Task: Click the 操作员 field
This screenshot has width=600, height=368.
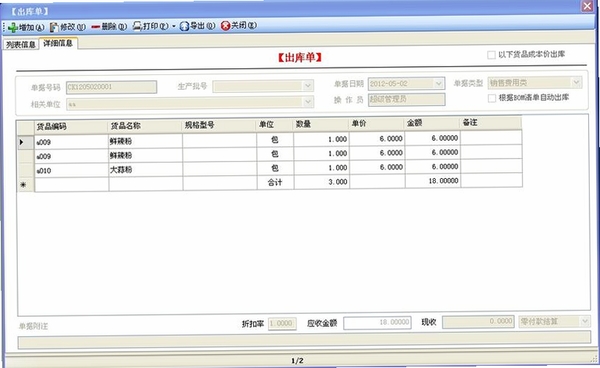Action: [x=406, y=99]
